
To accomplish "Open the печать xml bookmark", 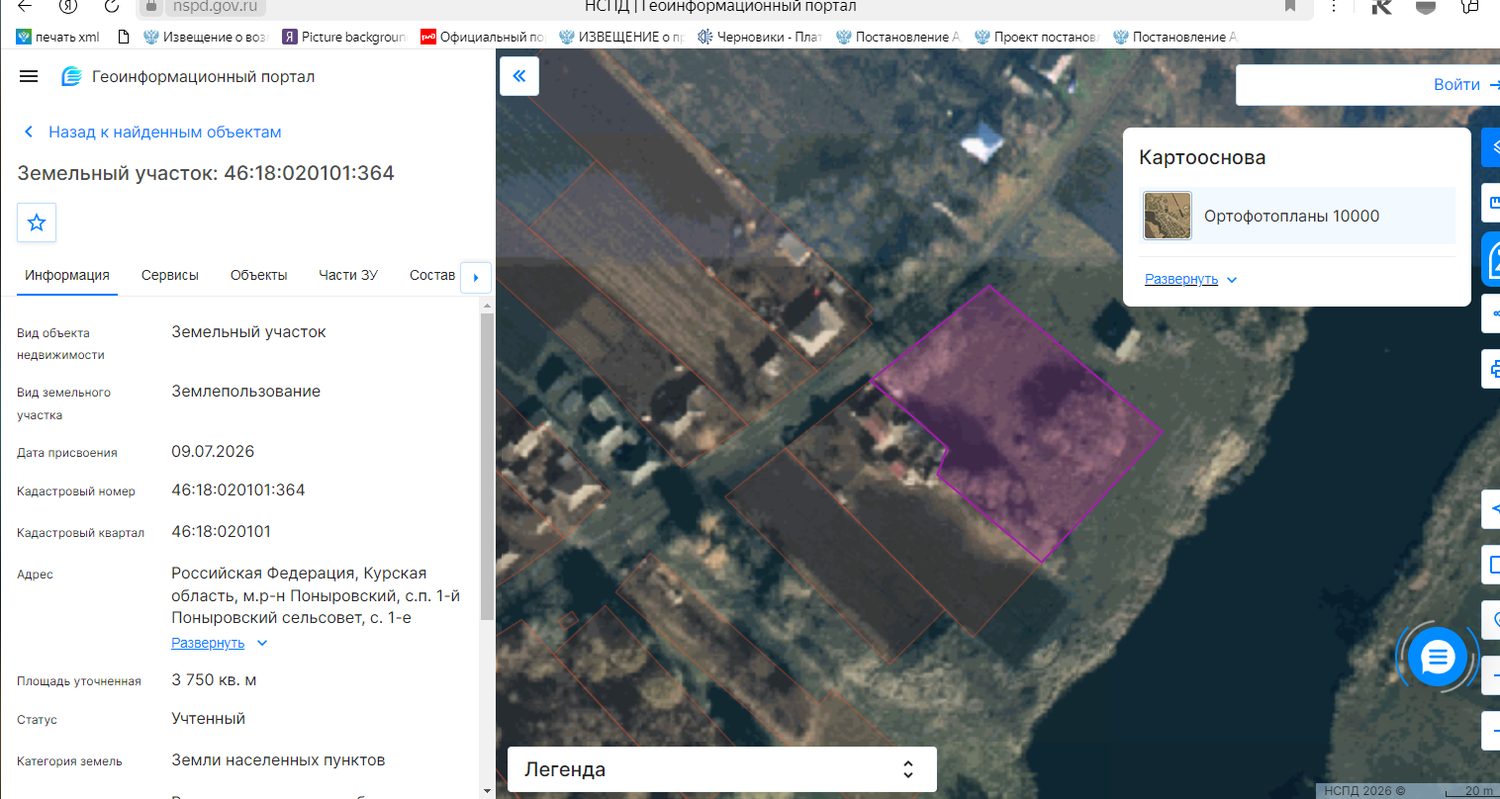I will point(58,37).
